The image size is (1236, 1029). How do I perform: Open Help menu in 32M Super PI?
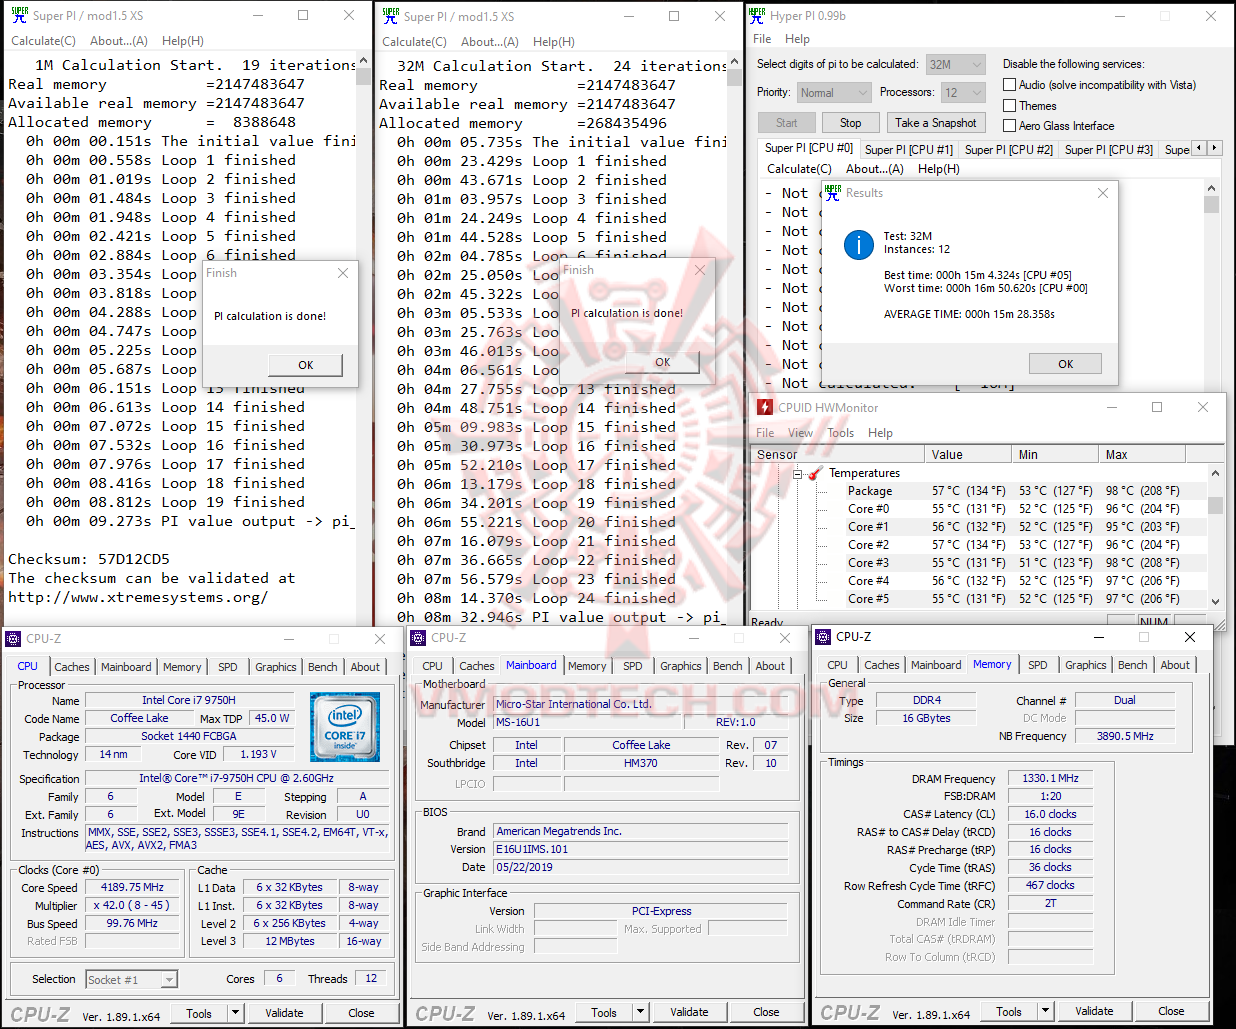[x=553, y=42]
